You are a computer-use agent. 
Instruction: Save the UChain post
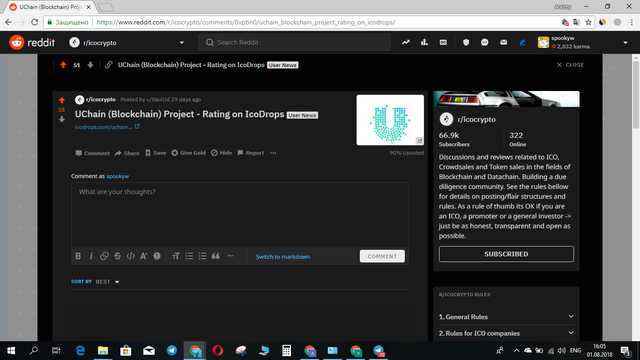(x=156, y=153)
